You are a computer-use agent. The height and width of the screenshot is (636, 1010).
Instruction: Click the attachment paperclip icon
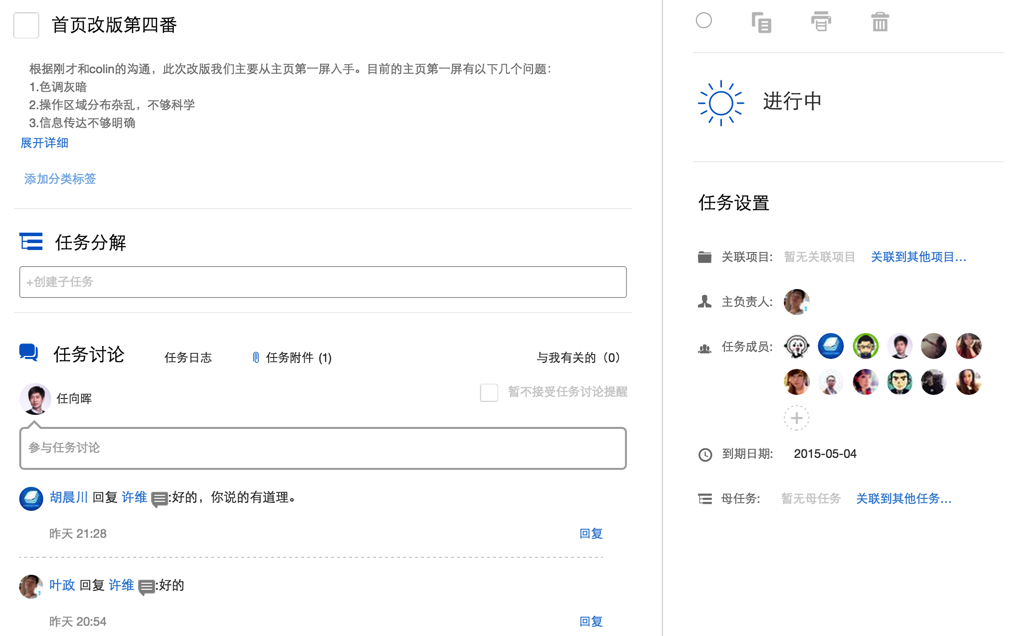(255, 358)
